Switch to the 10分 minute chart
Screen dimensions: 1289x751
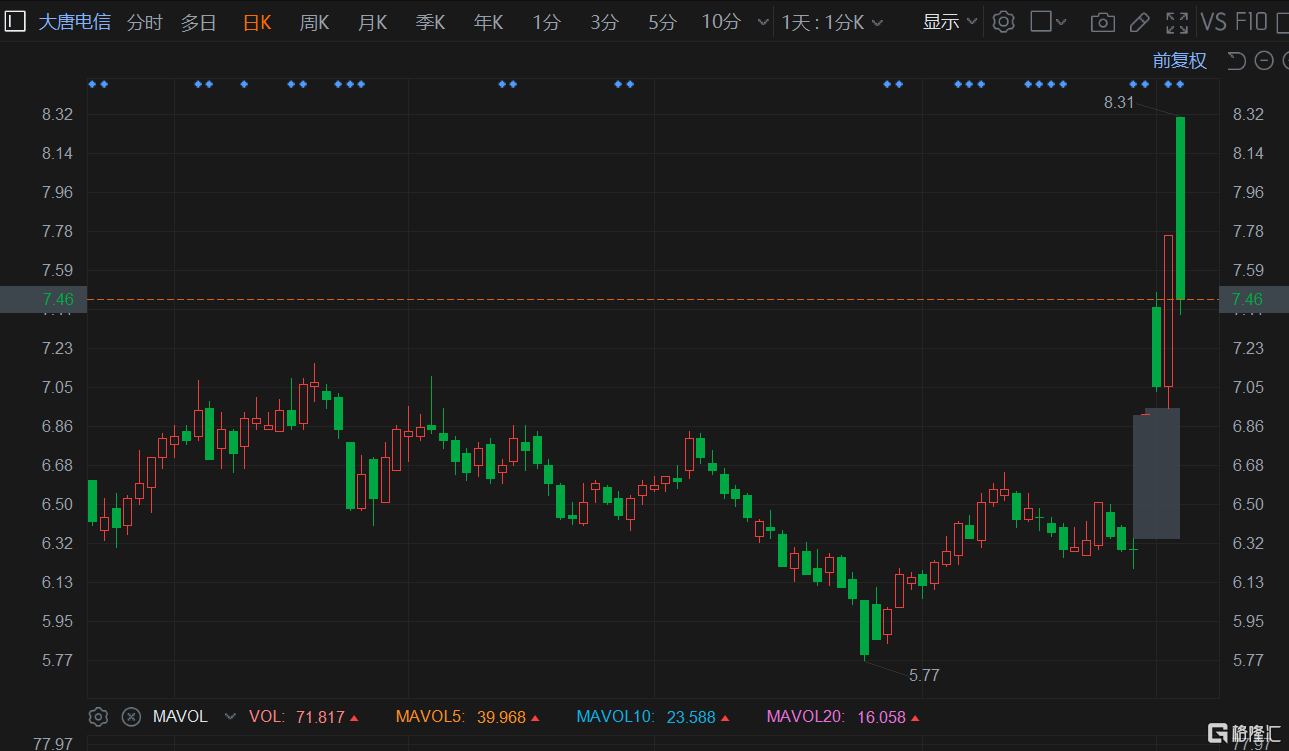[721, 22]
